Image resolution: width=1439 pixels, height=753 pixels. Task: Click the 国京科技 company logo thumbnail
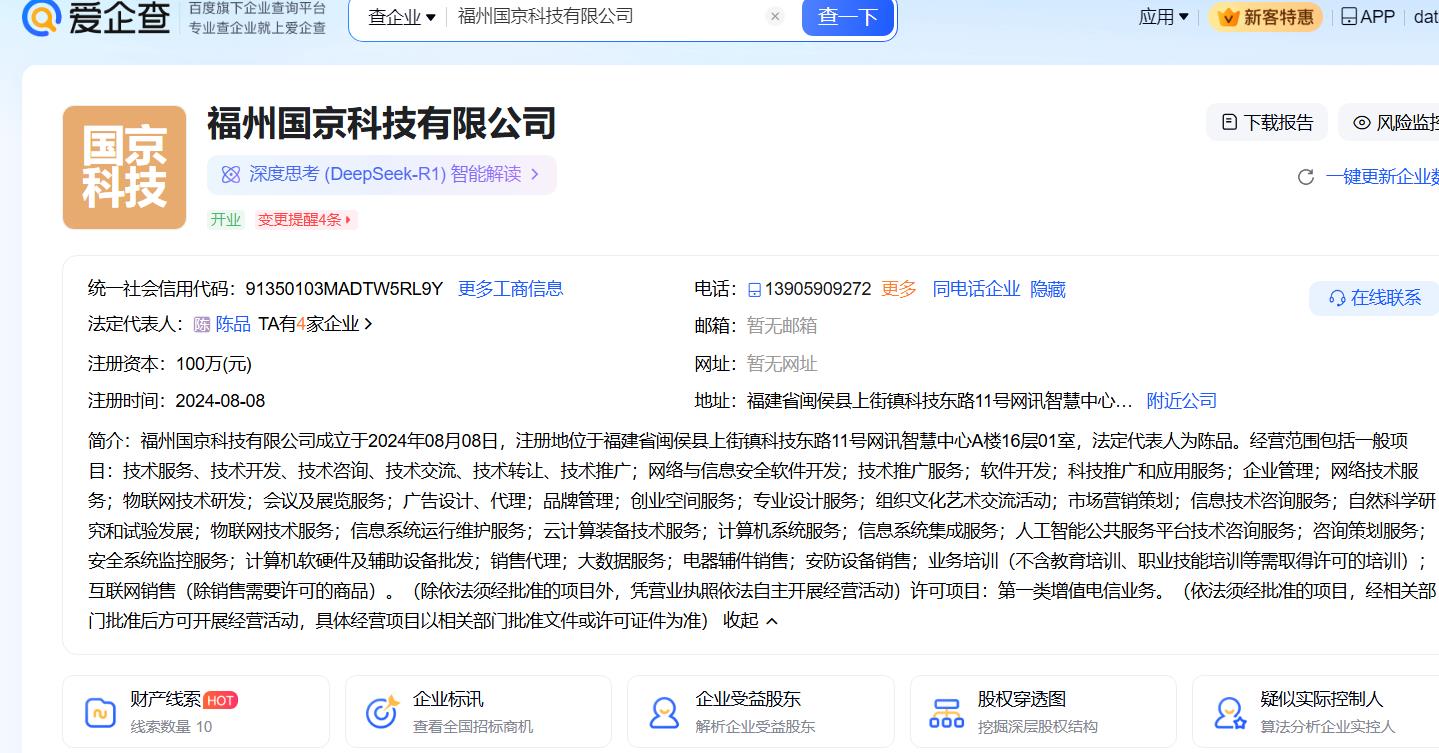[x=124, y=167]
